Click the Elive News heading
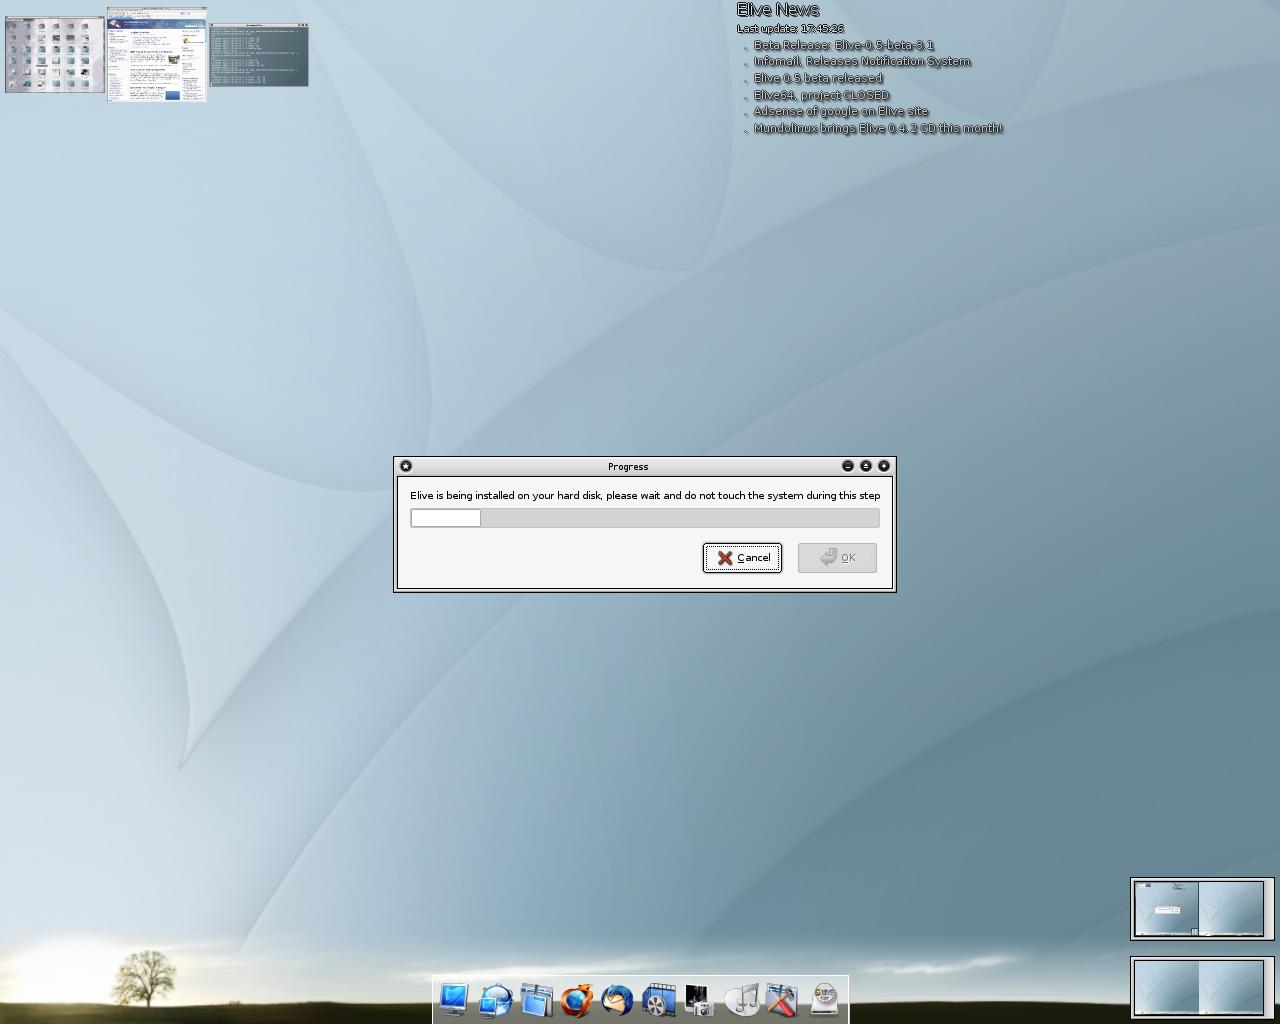Viewport: 1280px width, 1024px height. [778, 10]
